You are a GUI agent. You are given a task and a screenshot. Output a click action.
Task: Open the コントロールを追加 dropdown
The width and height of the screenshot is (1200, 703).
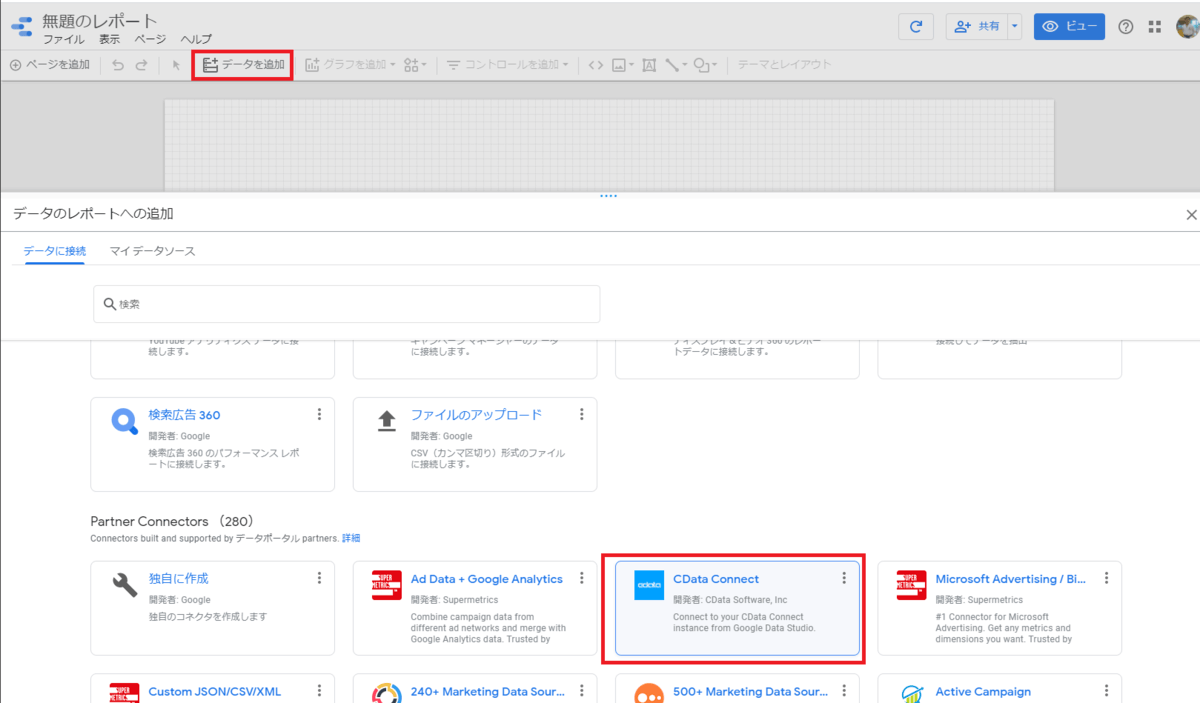pyautogui.click(x=507, y=65)
